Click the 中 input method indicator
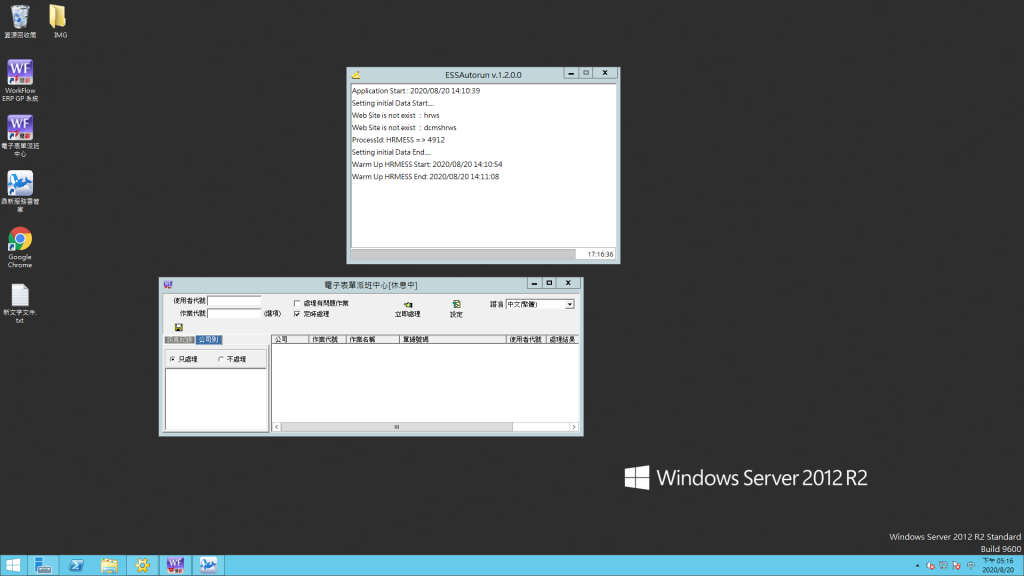Viewport: 1024px width, 576px height. click(x=970, y=566)
